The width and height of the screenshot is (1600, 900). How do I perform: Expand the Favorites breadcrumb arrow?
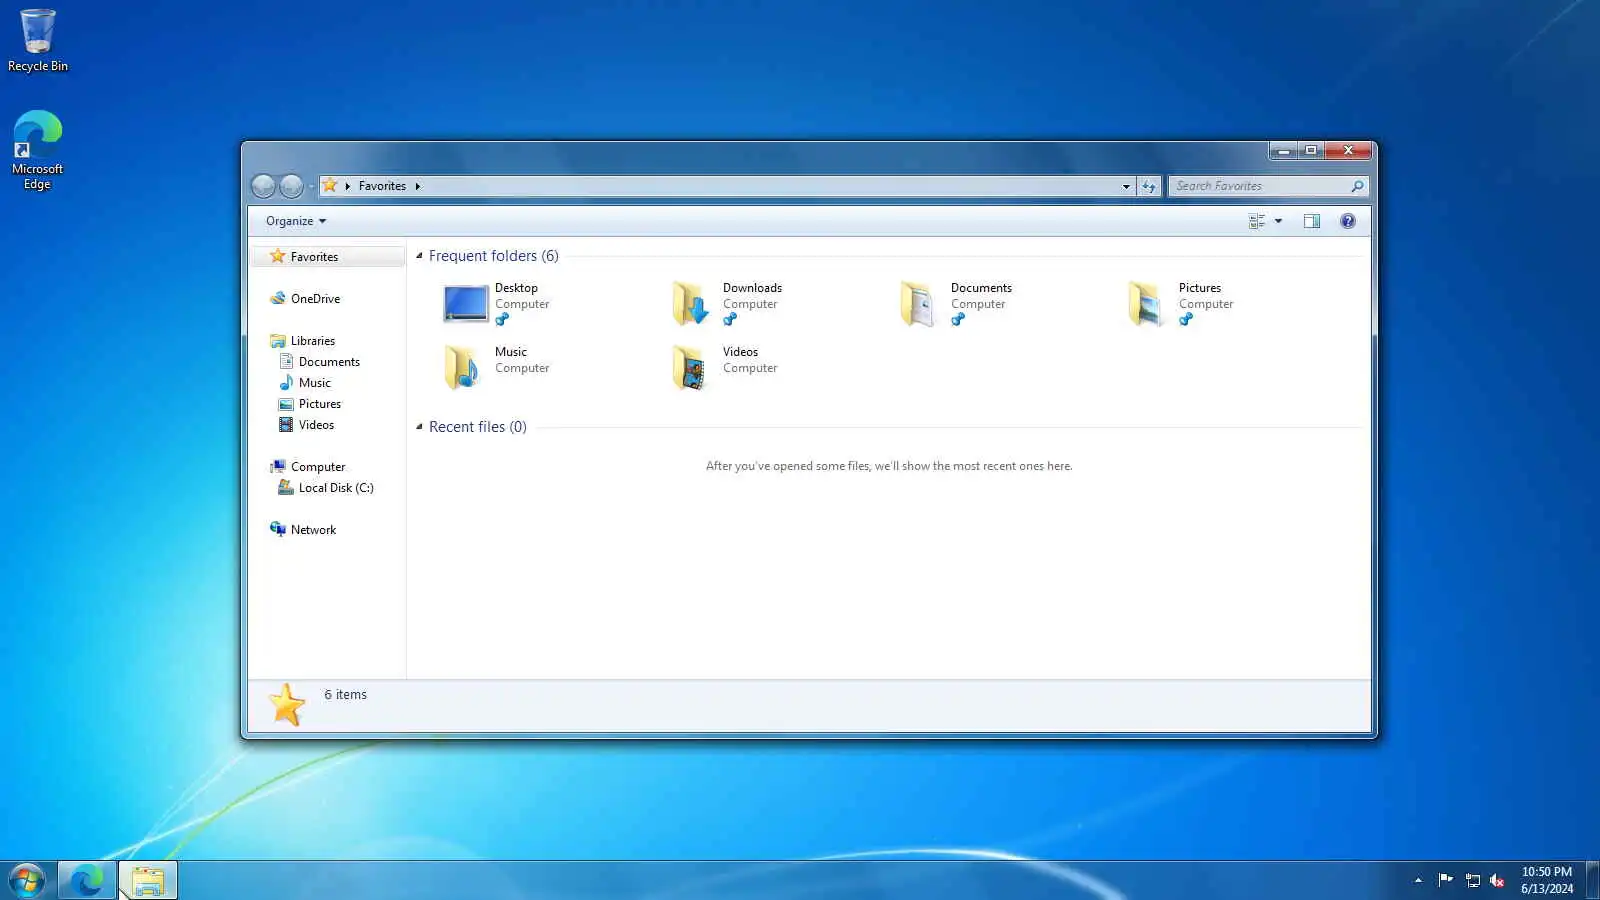coord(417,186)
